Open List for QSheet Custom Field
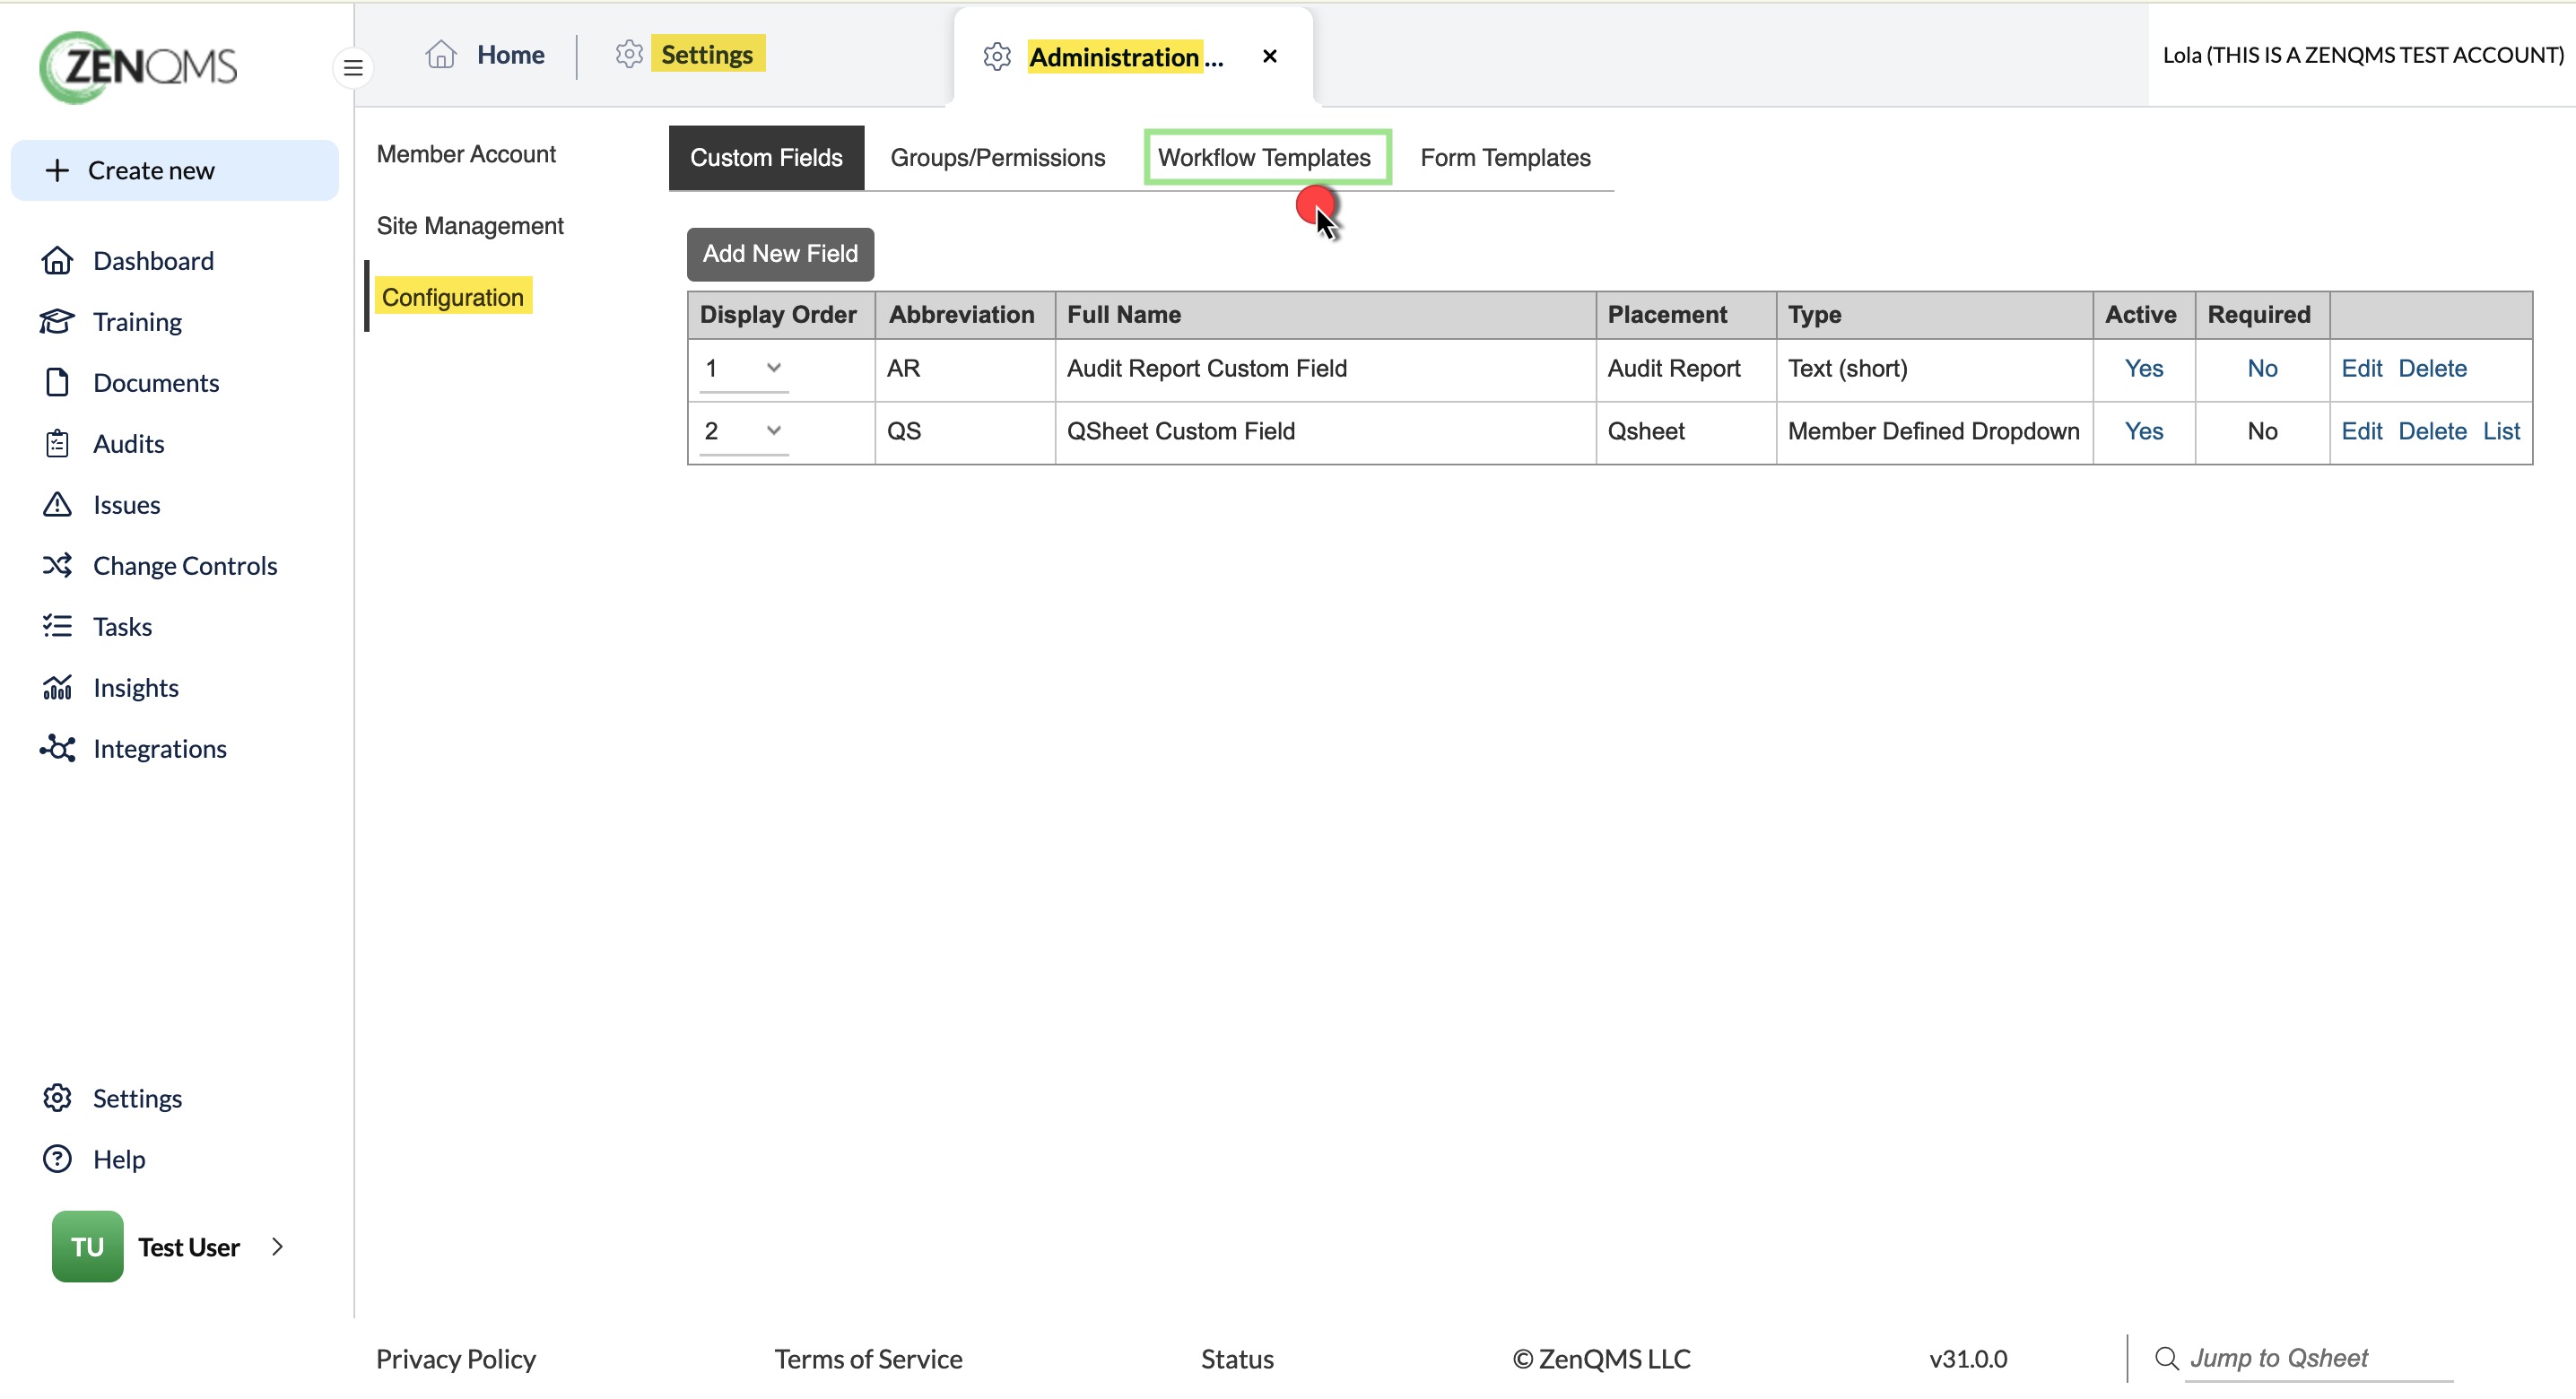The width and height of the screenshot is (2576, 1399). click(x=2501, y=432)
